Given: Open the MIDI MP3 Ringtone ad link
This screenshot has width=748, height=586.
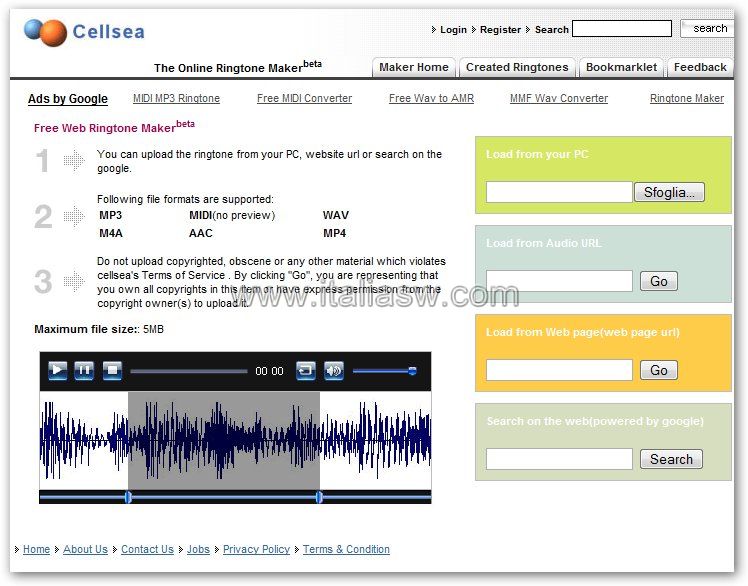Looking at the screenshot, I should (176, 98).
